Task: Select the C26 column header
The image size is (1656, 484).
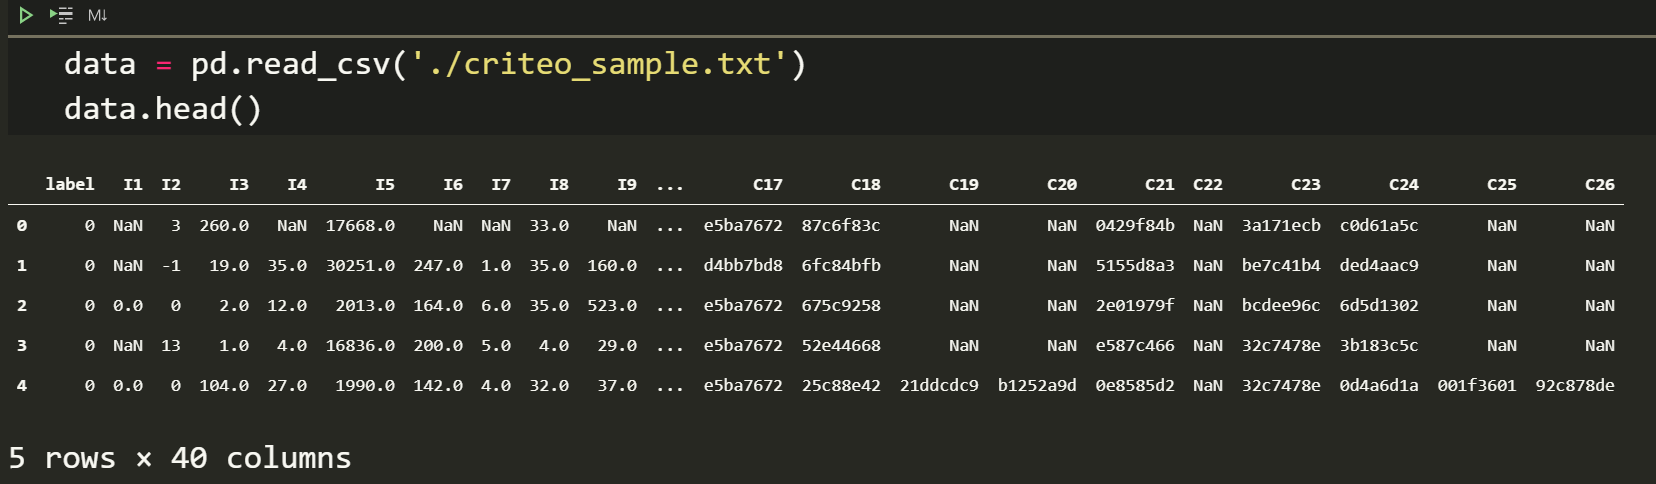Action: [x=1600, y=185]
